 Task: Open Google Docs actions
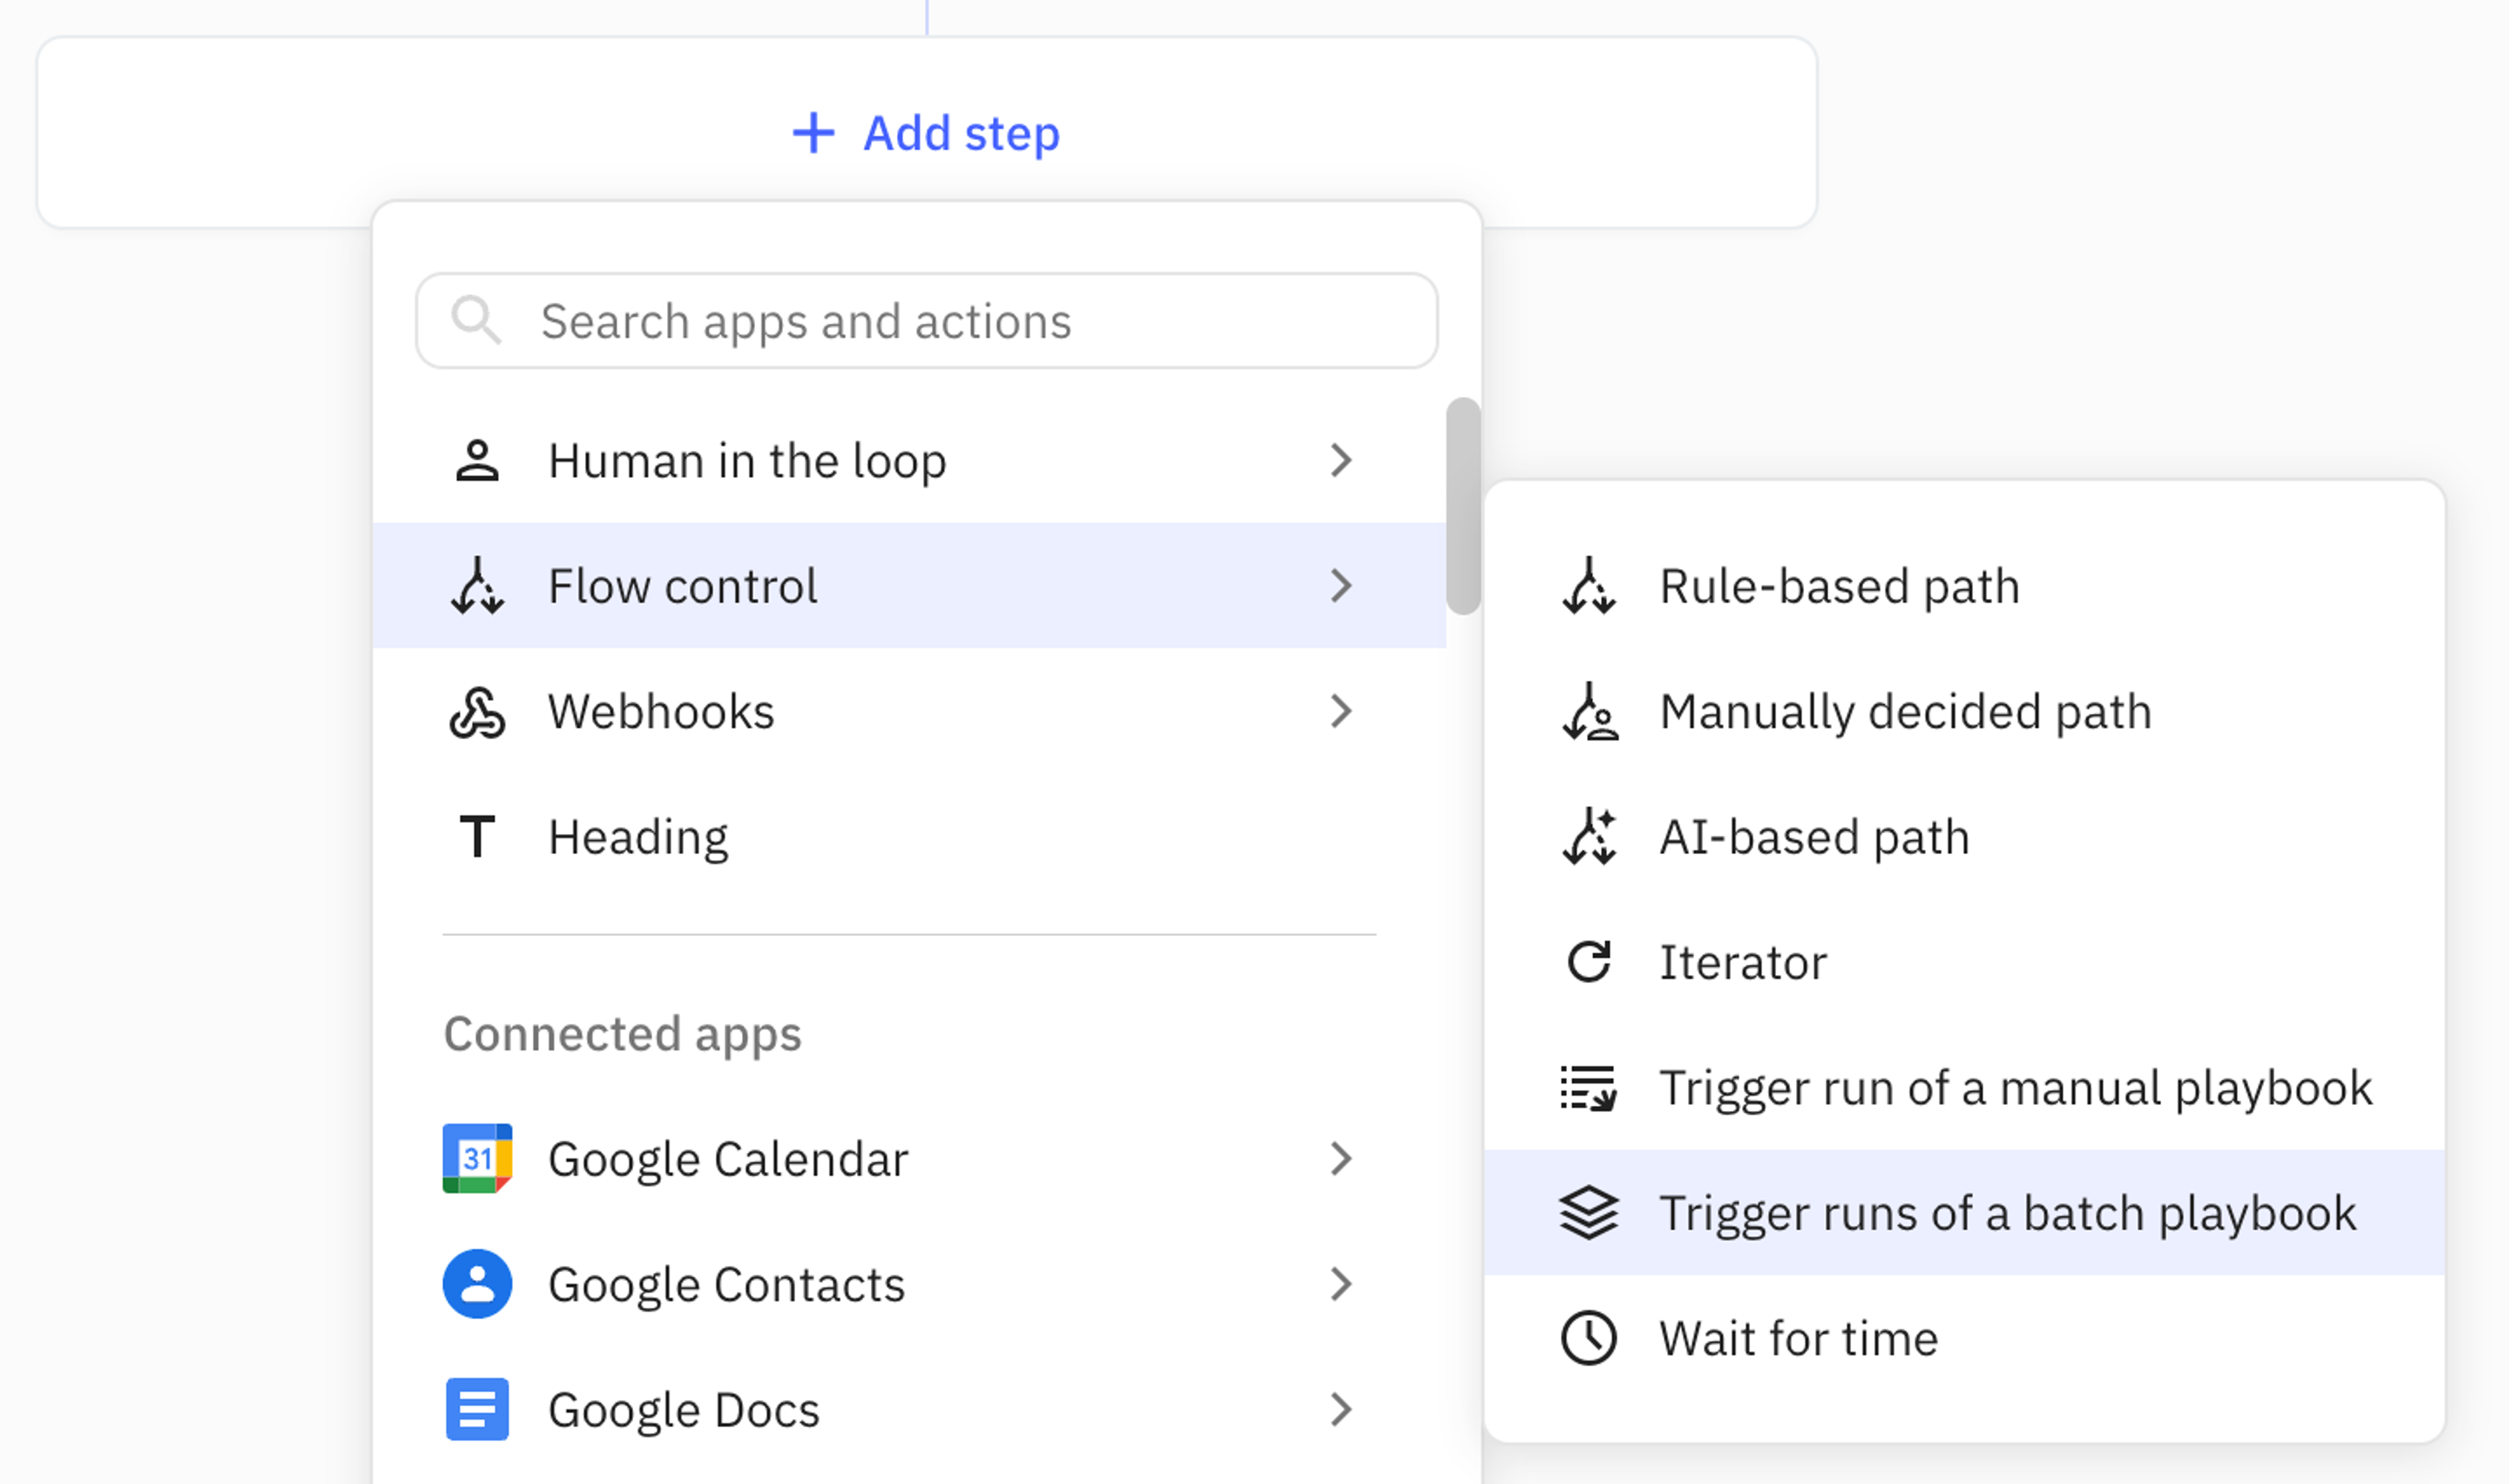(x=909, y=1410)
